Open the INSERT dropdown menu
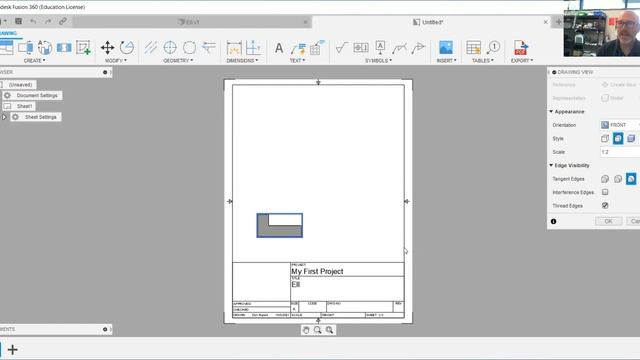The height and width of the screenshot is (360, 640). point(447,60)
